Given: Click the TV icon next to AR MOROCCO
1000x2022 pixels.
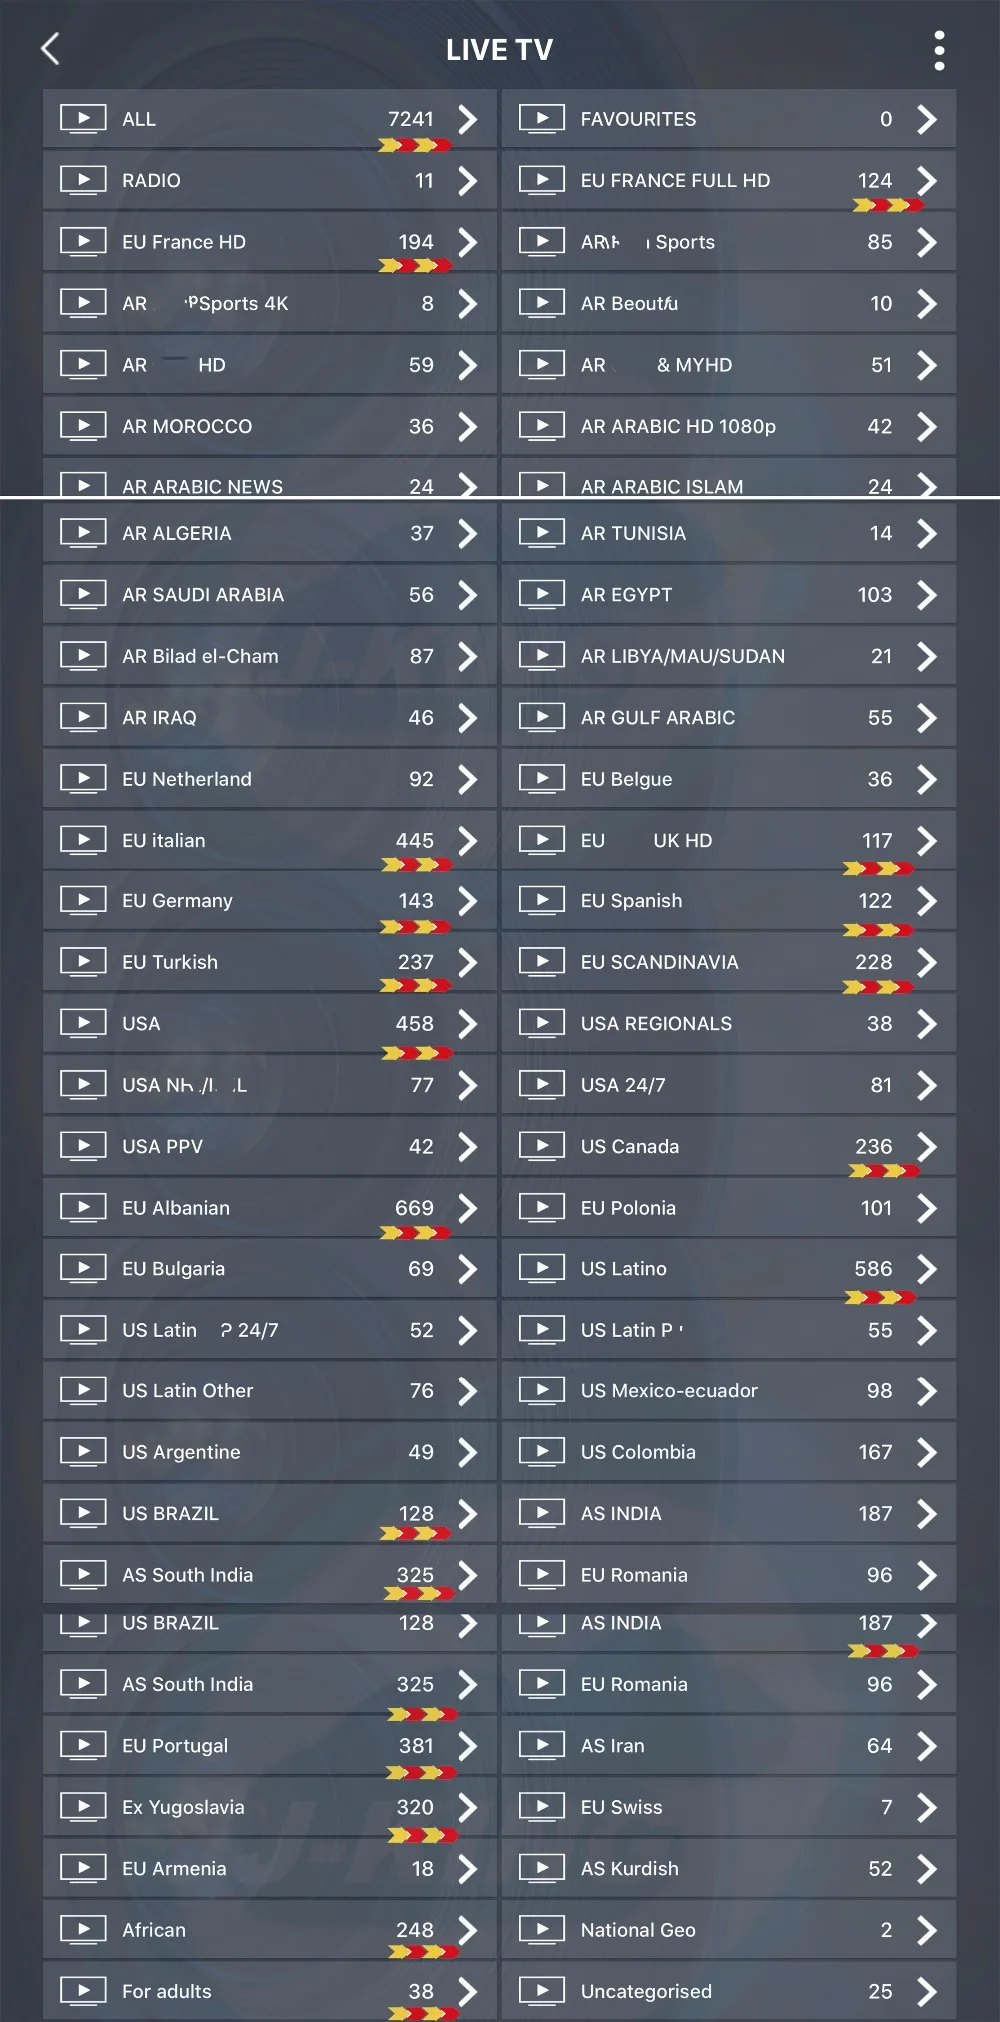Looking at the screenshot, I should [x=83, y=426].
